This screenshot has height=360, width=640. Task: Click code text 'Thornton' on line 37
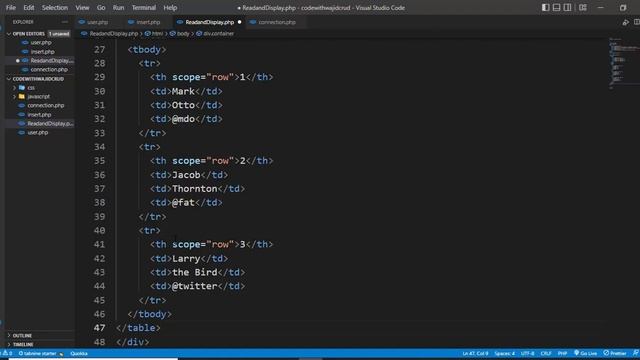(194, 189)
